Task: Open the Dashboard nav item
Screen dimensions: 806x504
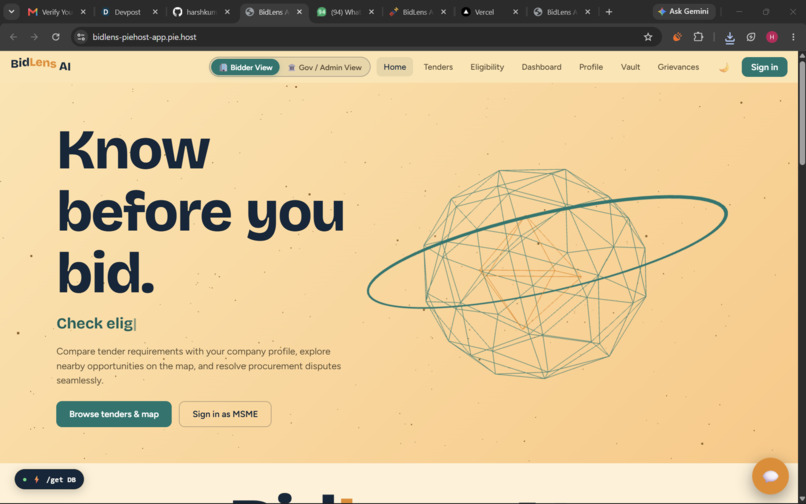Action: pos(541,67)
